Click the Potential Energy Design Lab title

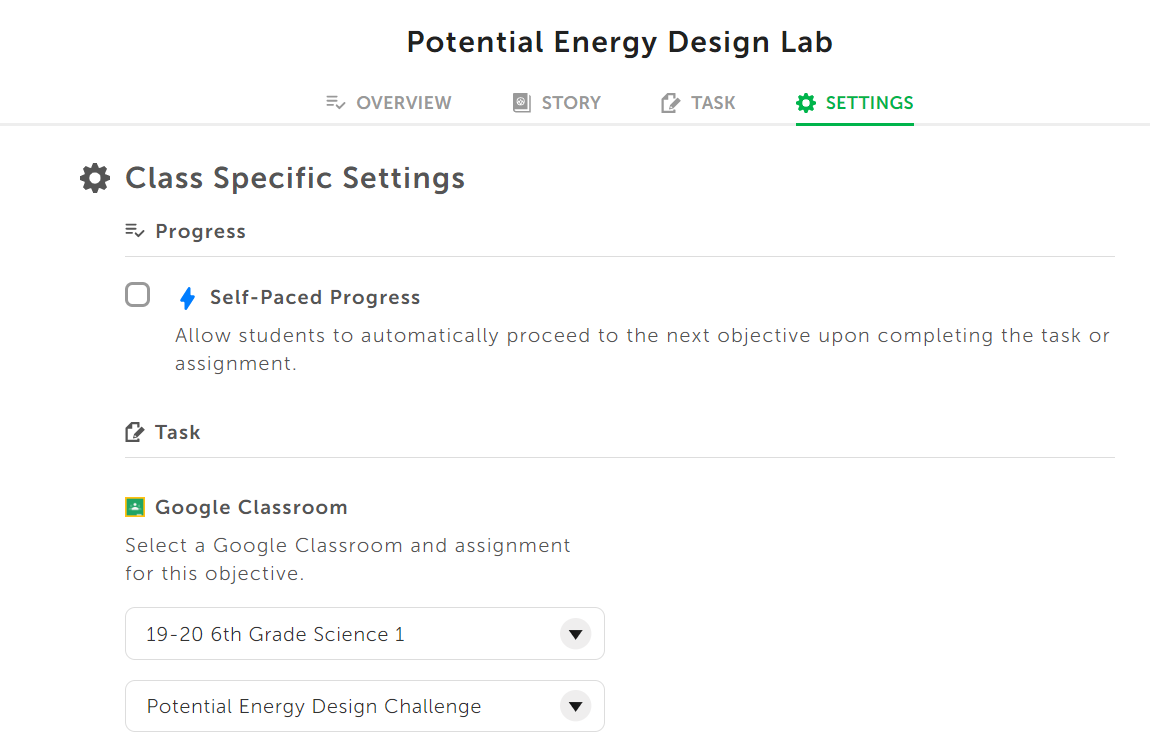(x=620, y=43)
